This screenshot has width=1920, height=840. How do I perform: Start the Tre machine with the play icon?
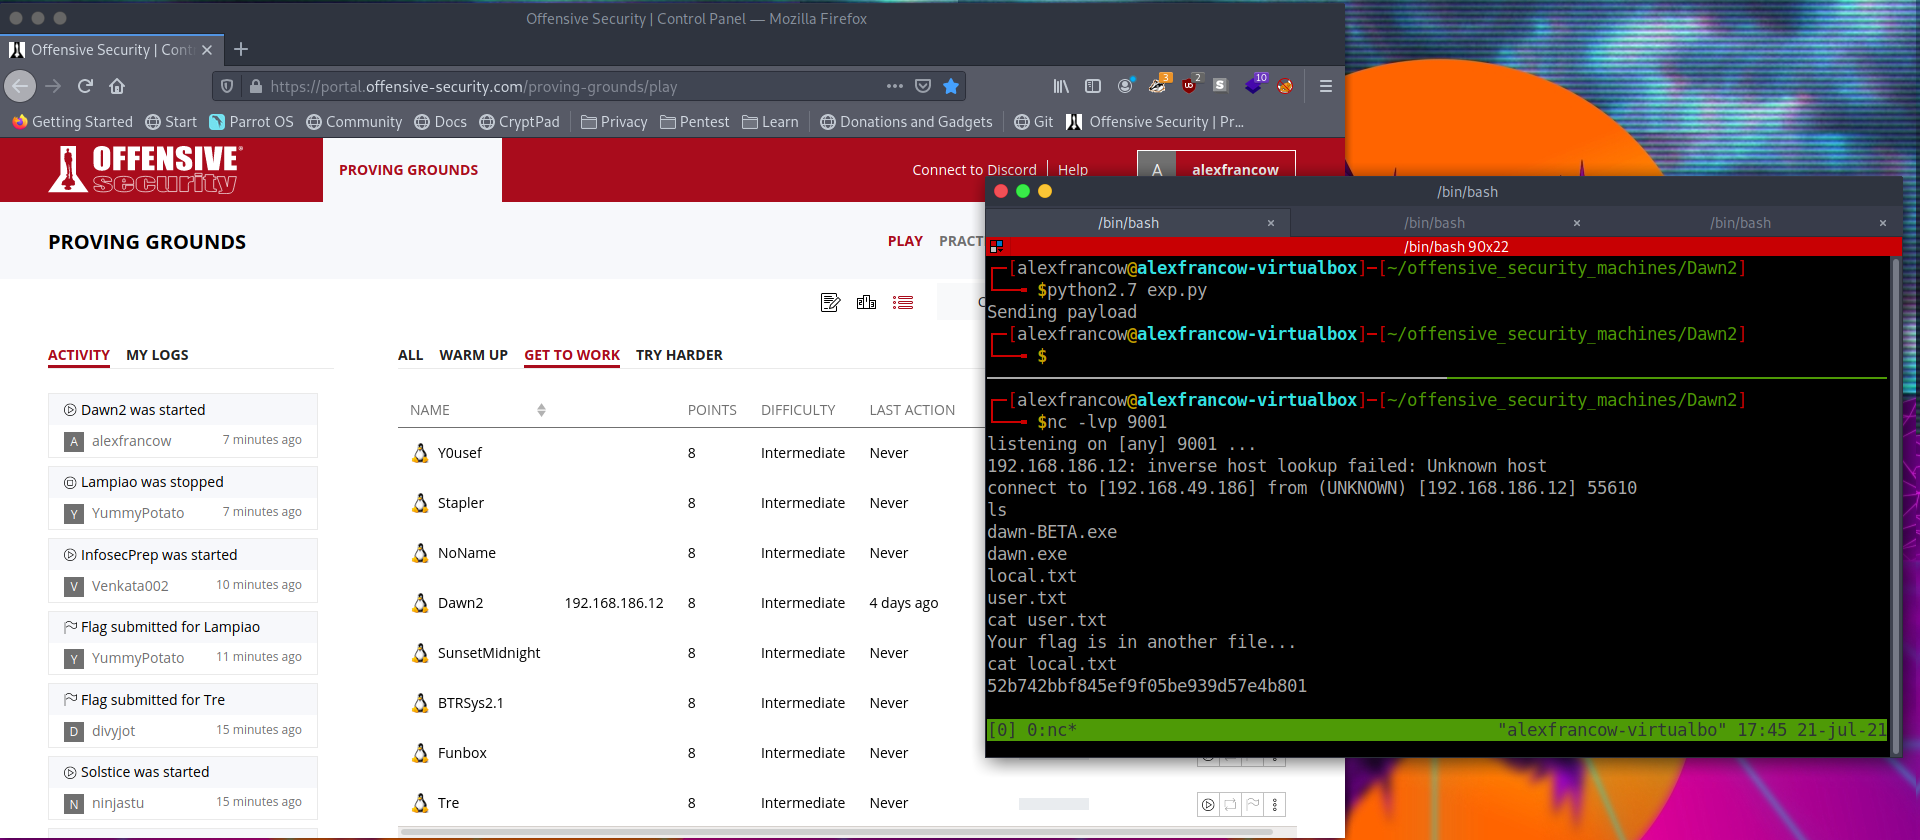click(1208, 804)
